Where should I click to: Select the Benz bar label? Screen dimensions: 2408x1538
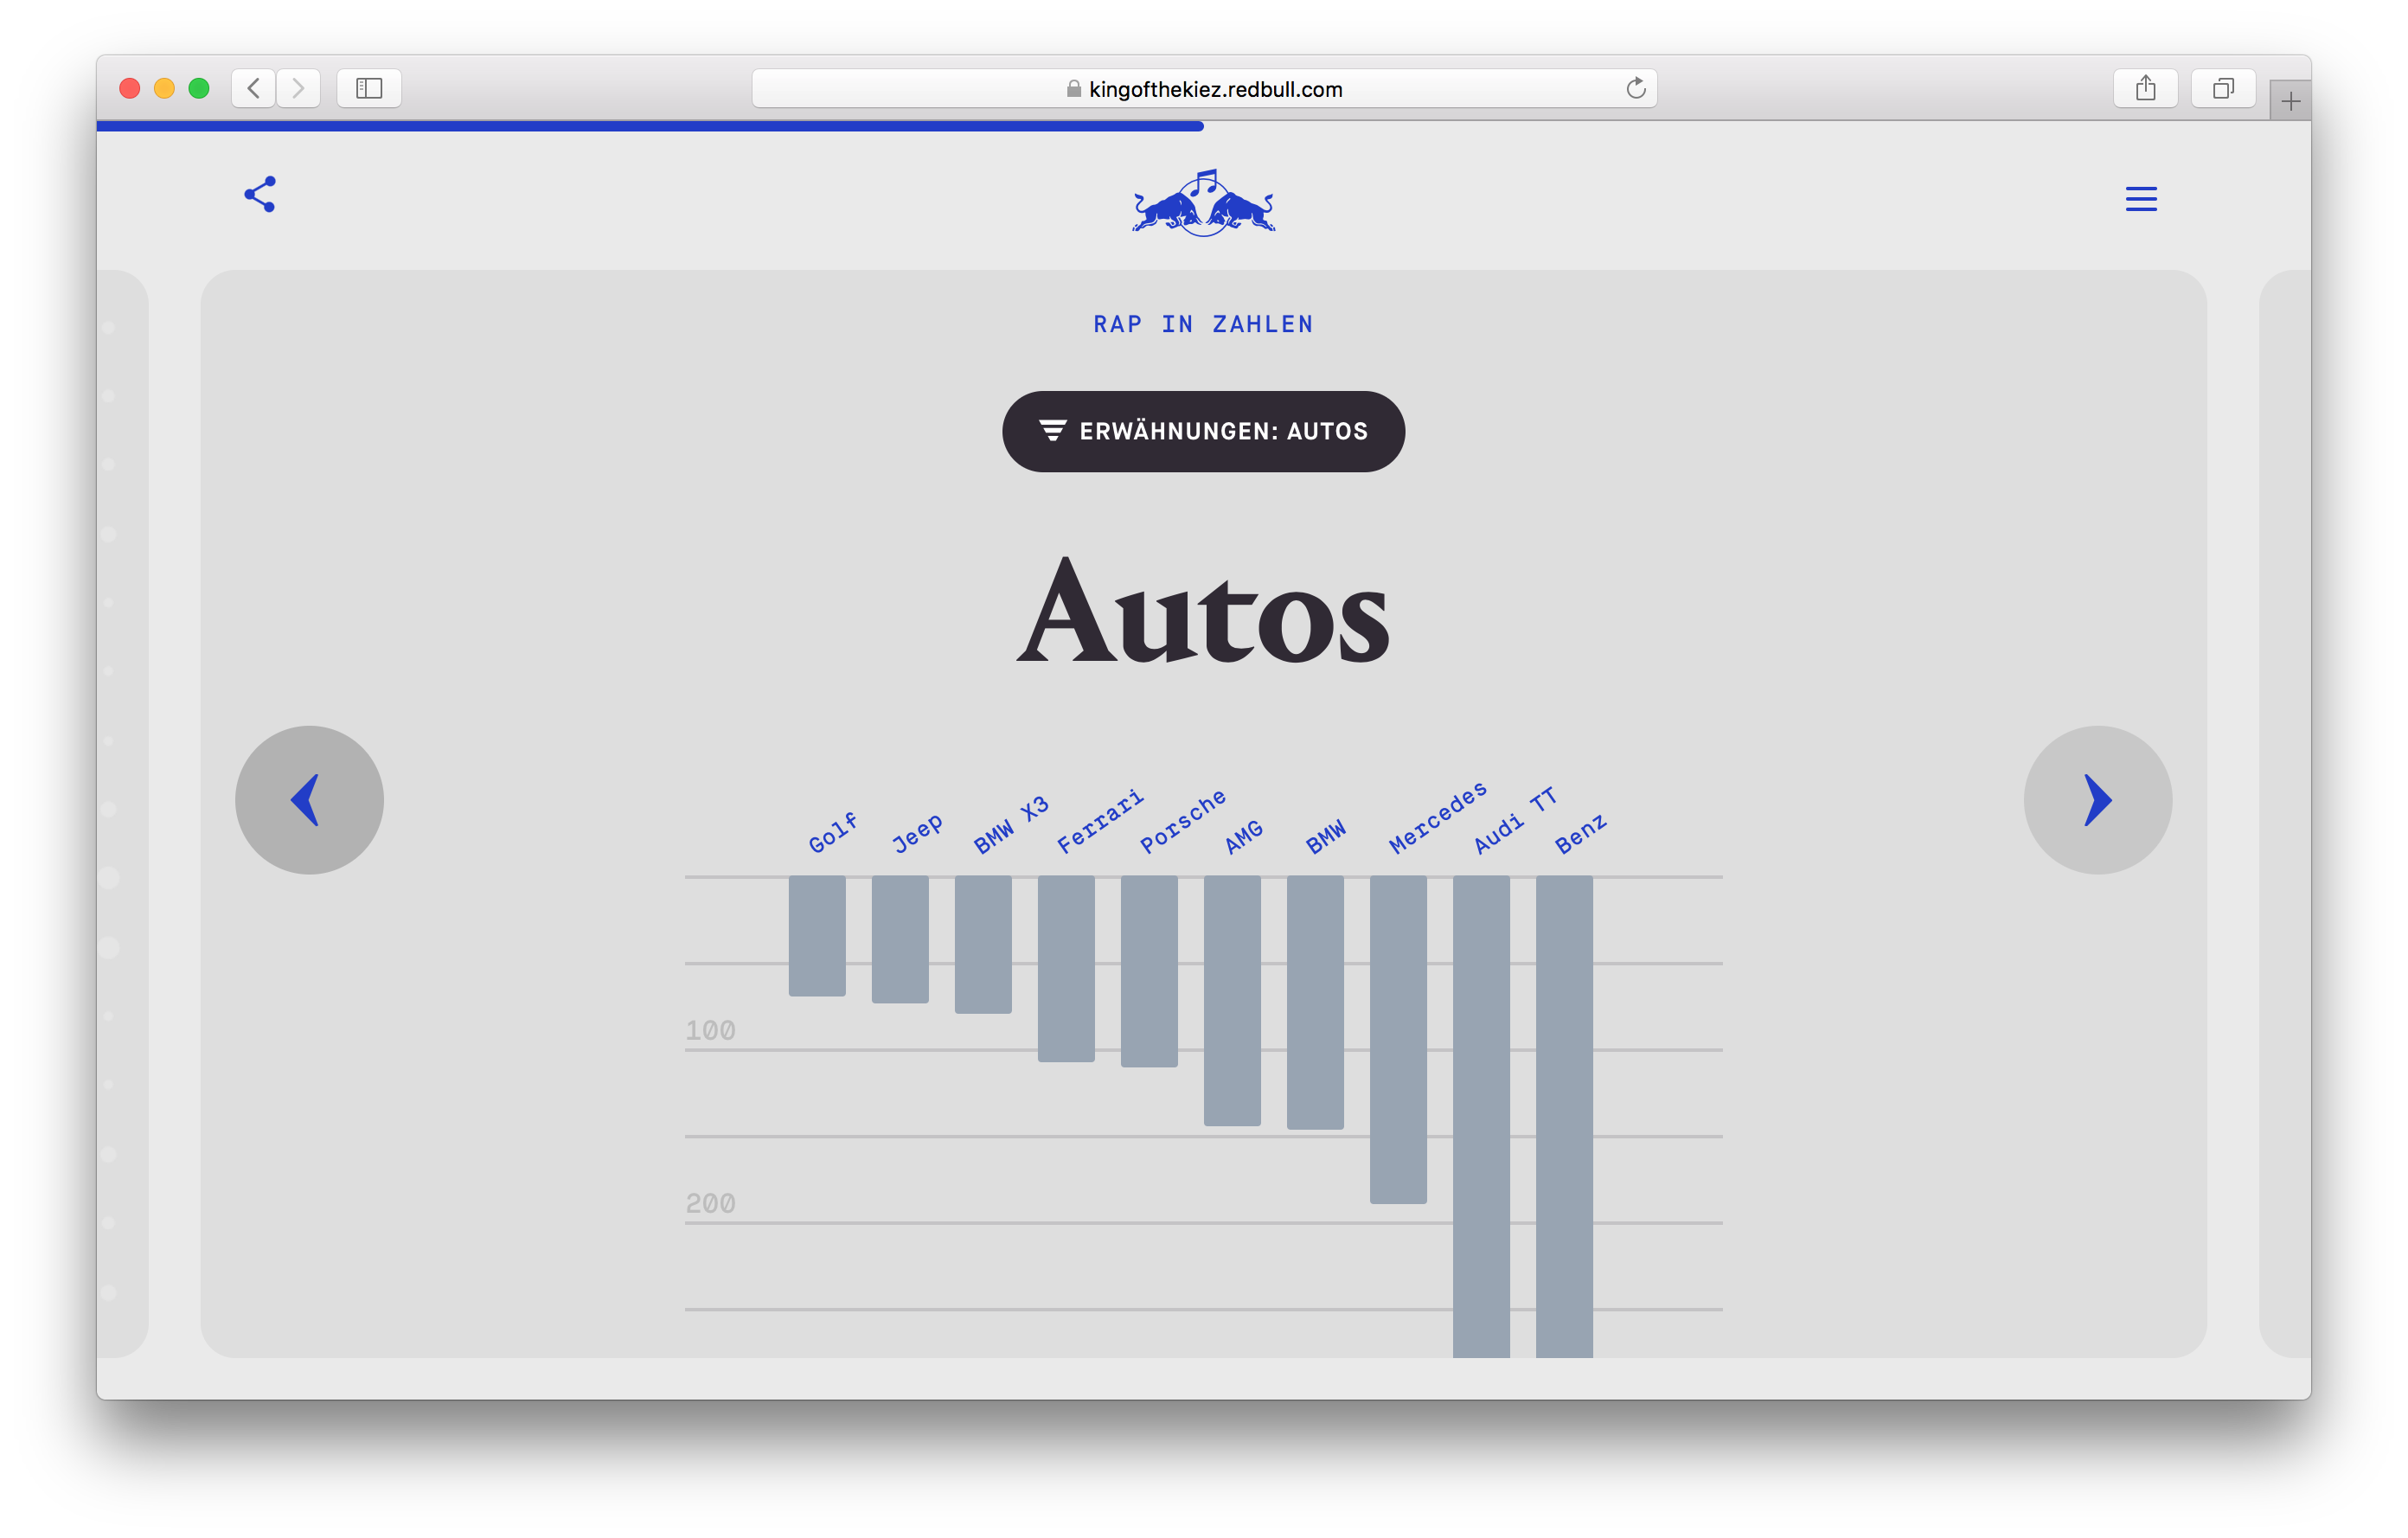1580,833
